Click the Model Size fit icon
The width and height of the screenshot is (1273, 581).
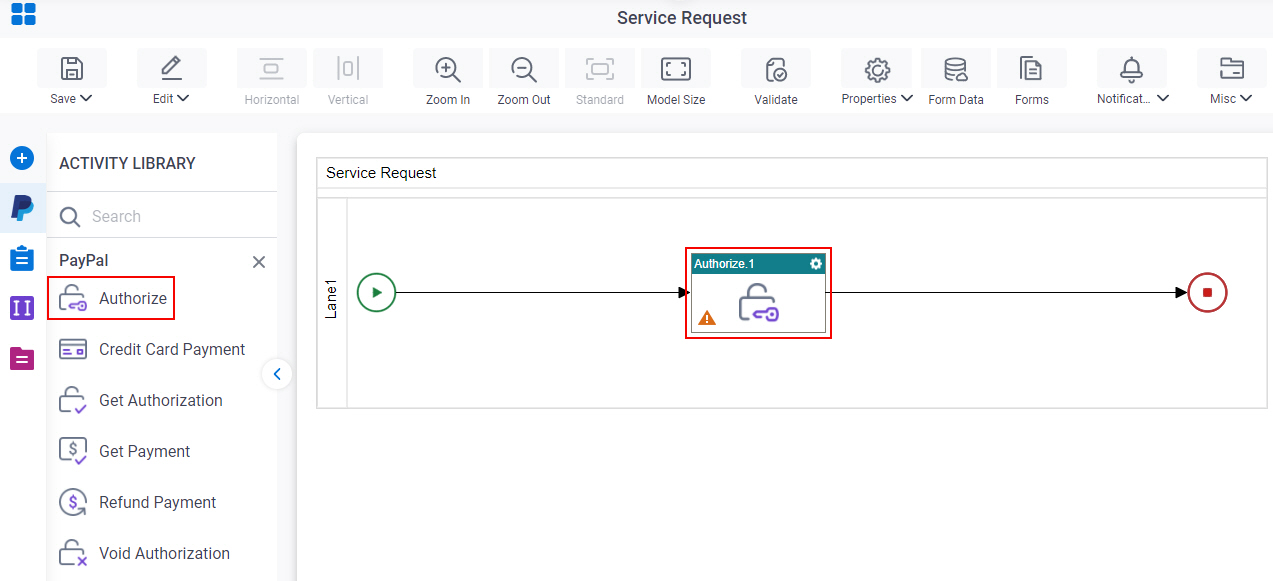(x=676, y=68)
